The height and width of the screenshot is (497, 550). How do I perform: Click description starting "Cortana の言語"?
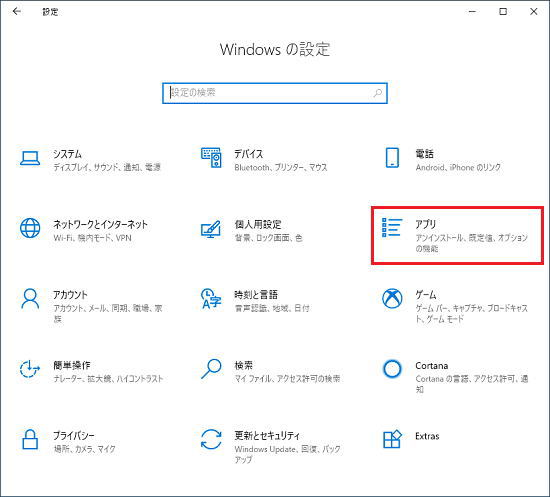click(472, 384)
